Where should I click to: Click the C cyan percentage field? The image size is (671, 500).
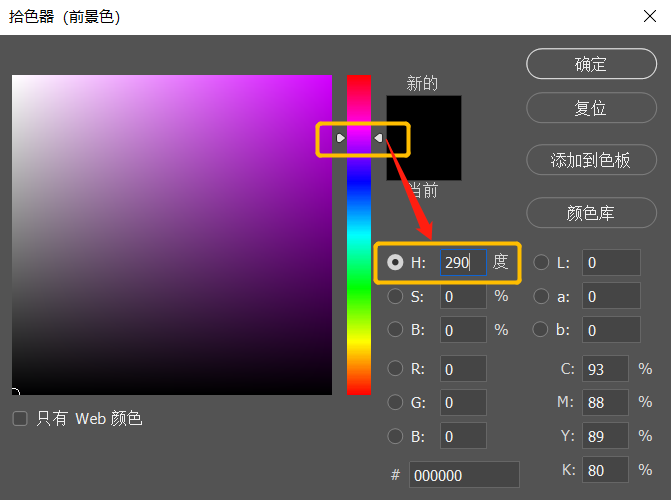606,369
